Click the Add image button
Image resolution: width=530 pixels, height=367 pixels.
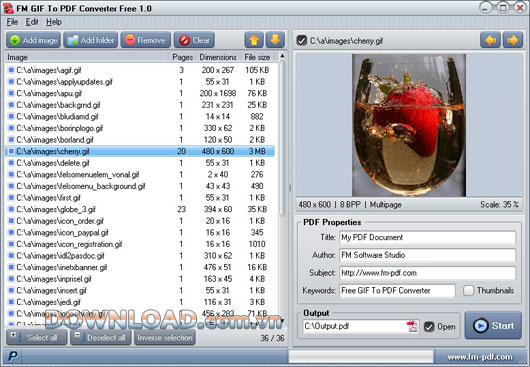[x=33, y=40]
